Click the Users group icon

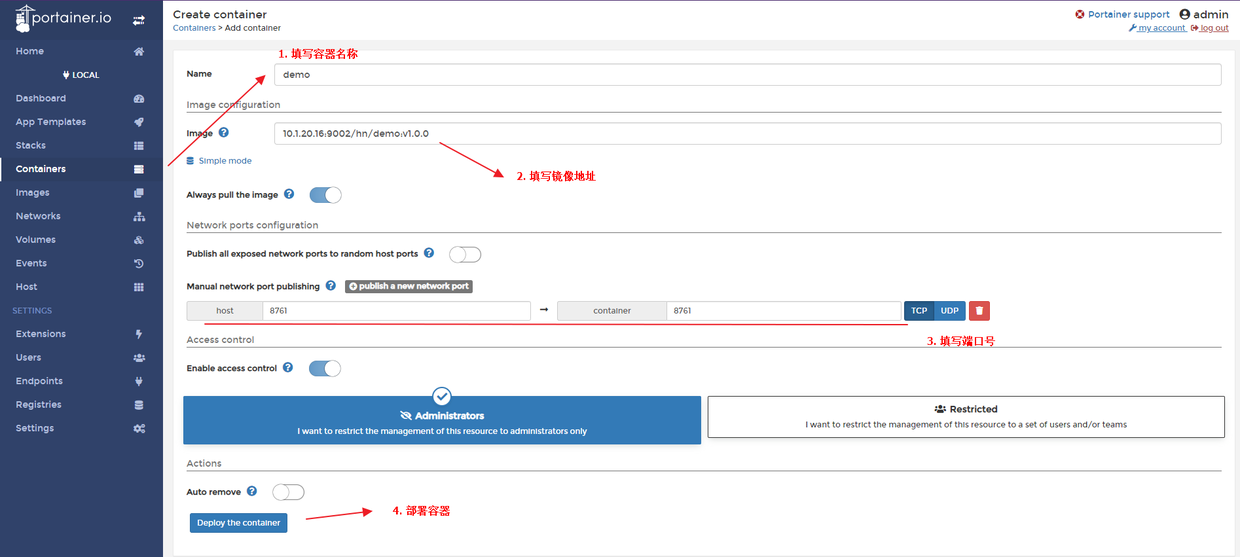coord(139,357)
